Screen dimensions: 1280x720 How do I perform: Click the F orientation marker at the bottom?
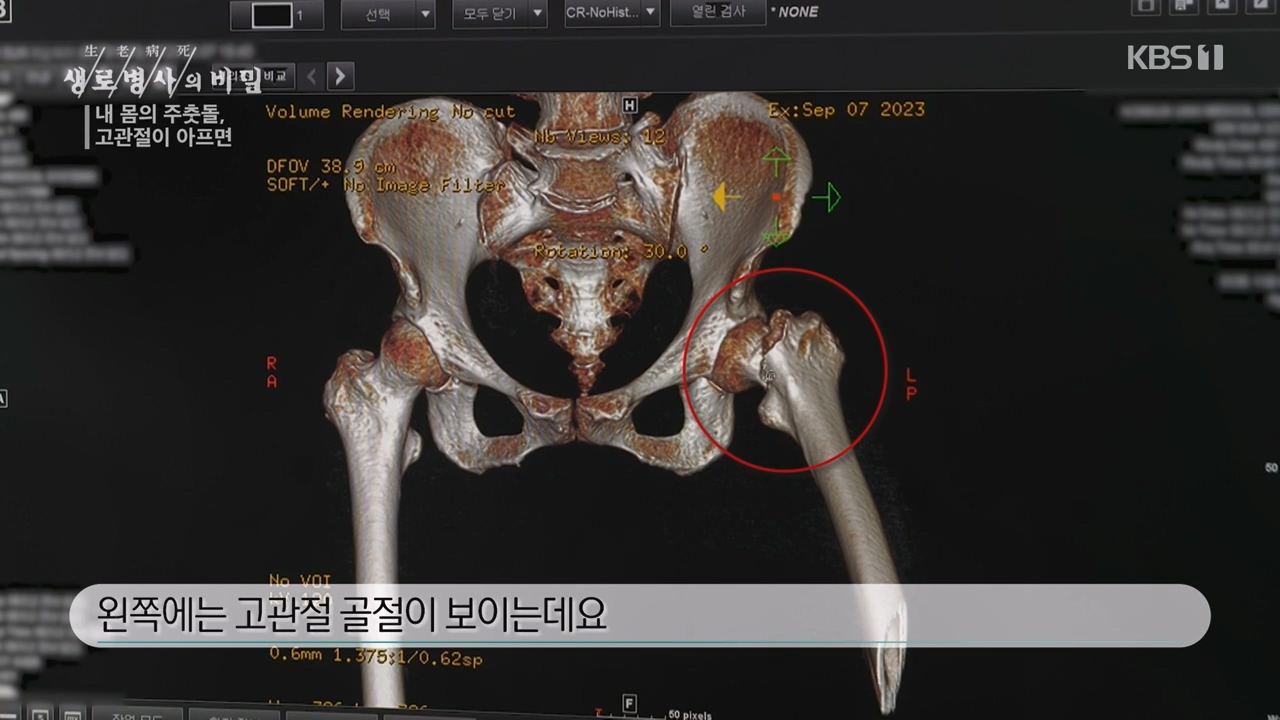pyautogui.click(x=629, y=704)
